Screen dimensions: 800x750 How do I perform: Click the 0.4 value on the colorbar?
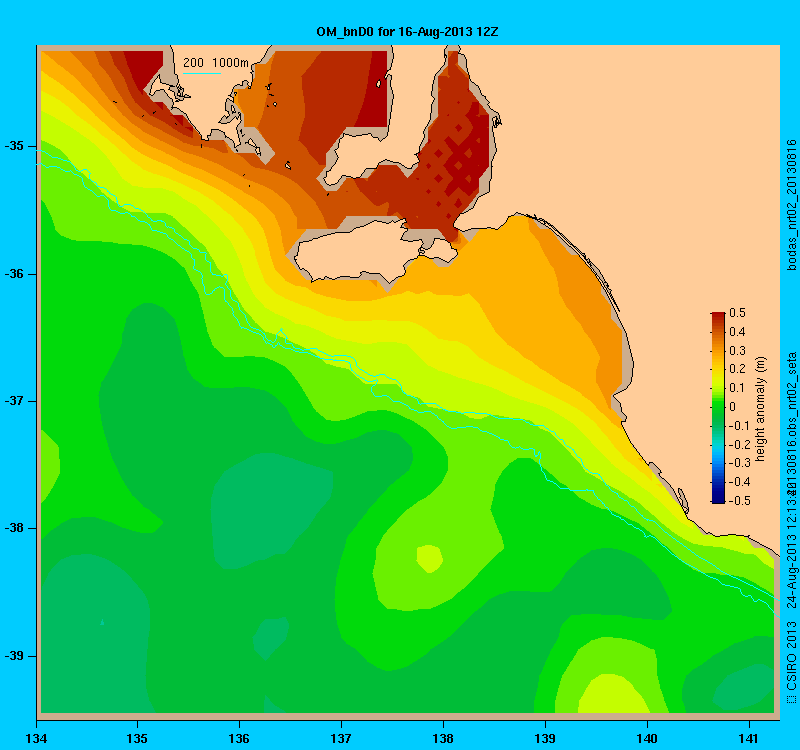click(738, 332)
